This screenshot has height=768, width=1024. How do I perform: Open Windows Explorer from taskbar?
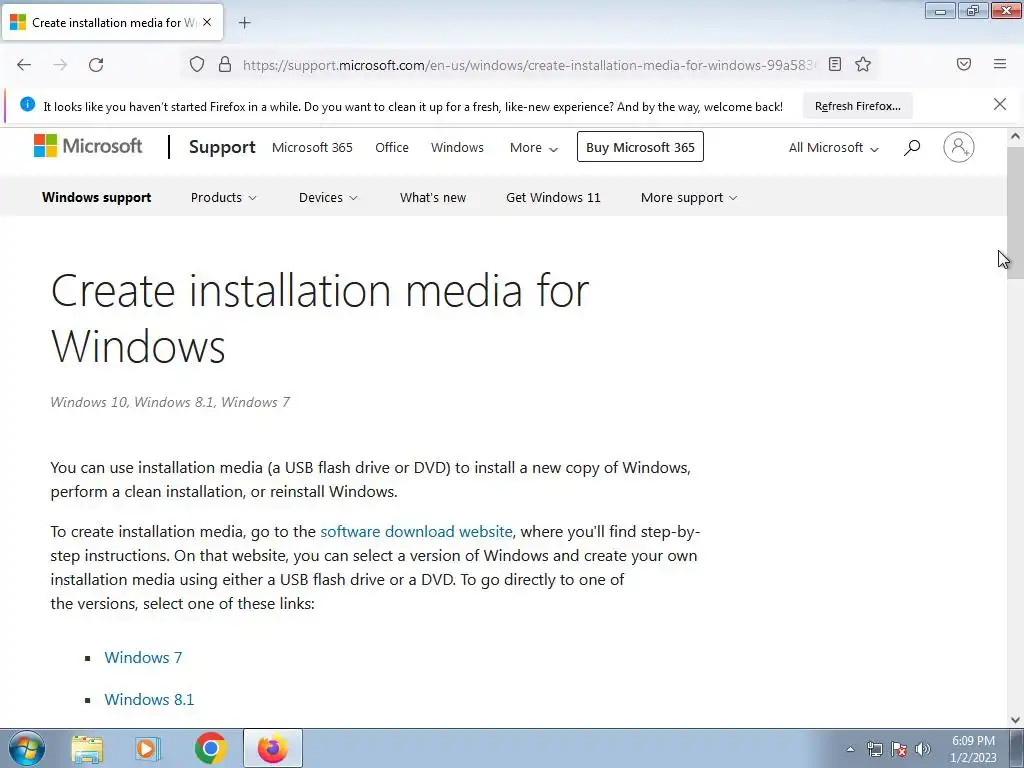(x=87, y=748)
